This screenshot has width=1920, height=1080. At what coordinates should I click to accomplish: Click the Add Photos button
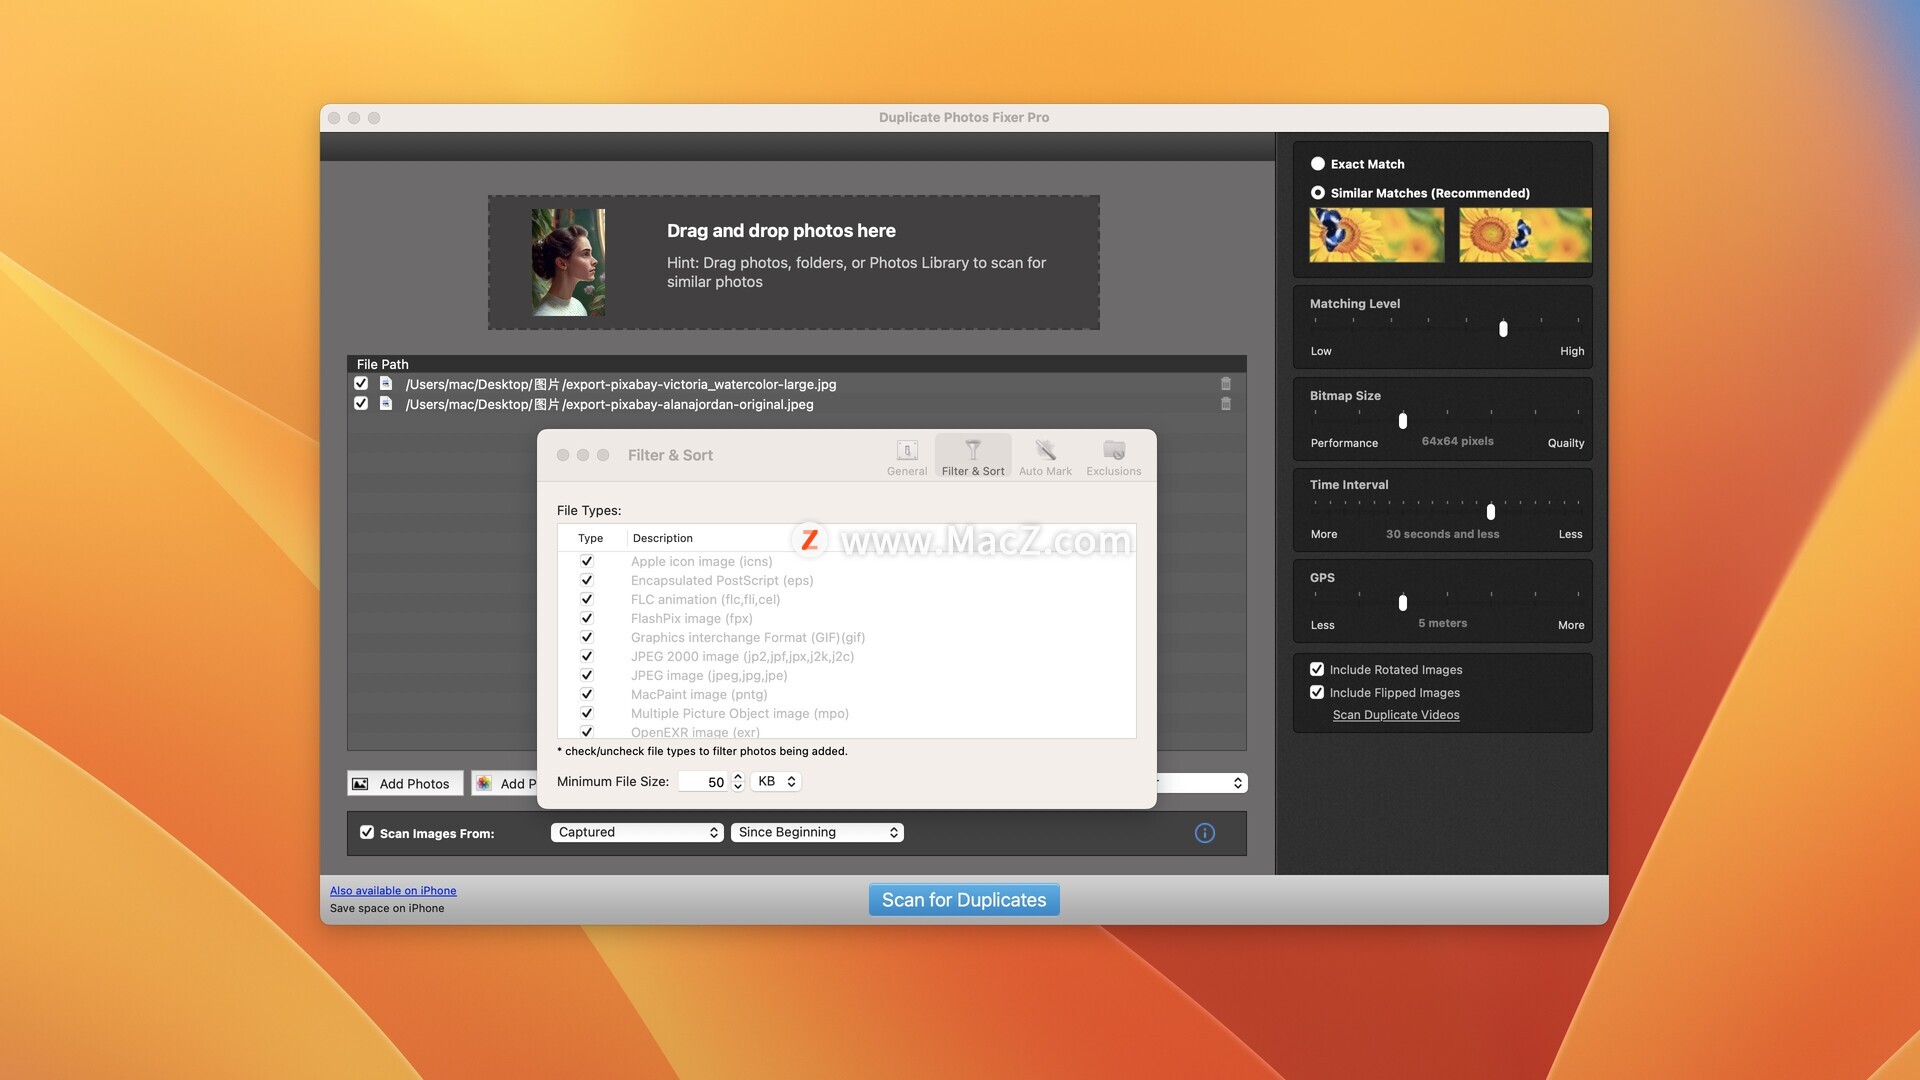[x=405, y=783]
